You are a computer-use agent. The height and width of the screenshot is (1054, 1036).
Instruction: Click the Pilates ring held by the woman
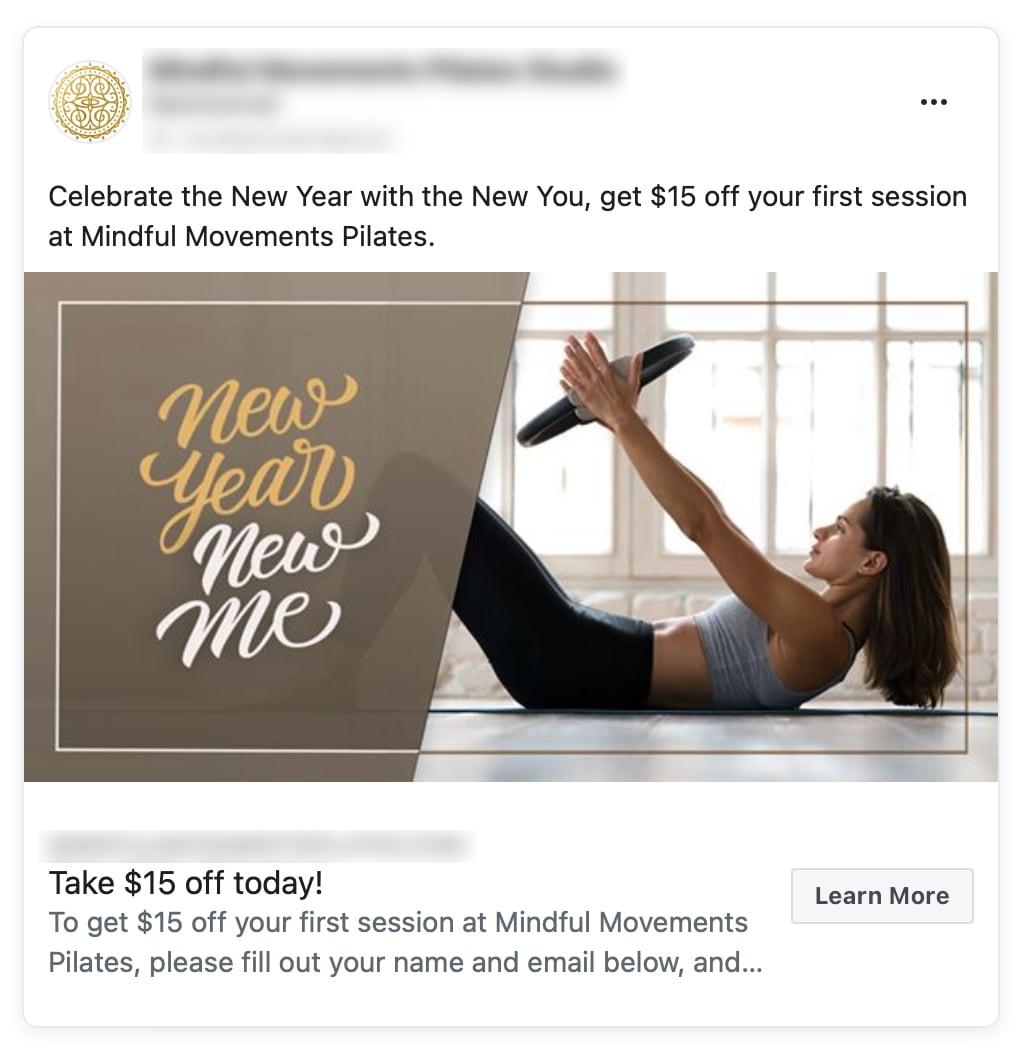[x=605, y=391]
